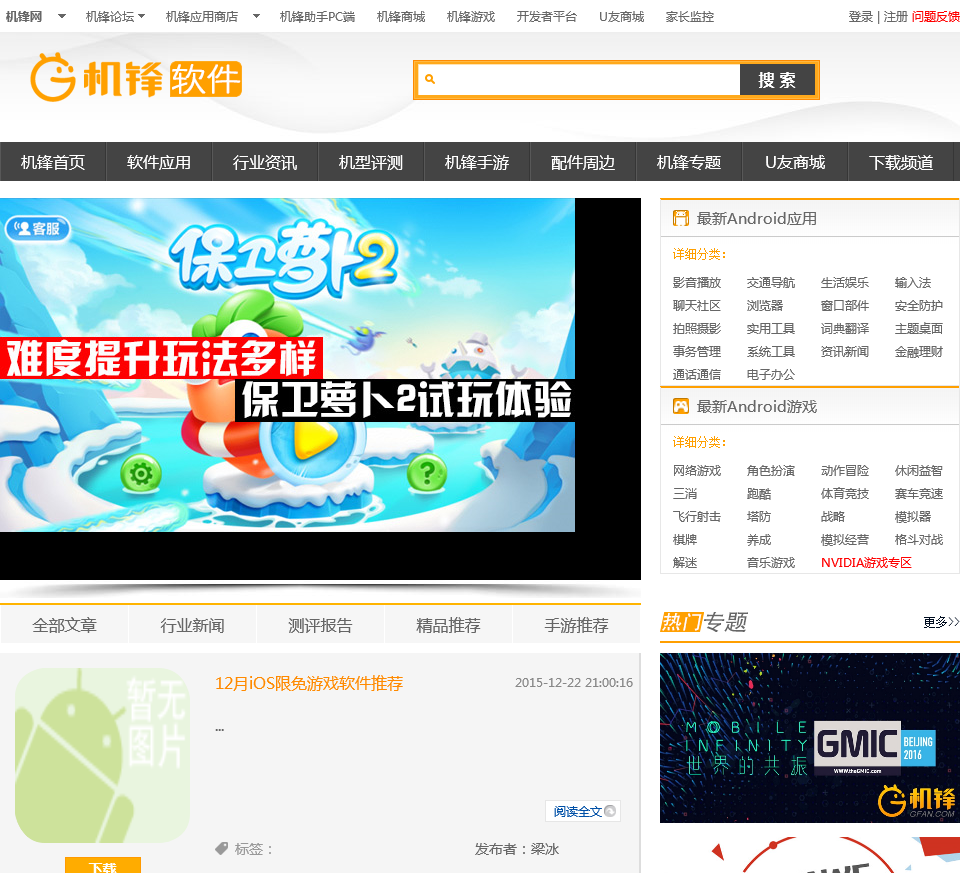This screenshot has width=960, height=873.
Task: Open 机锋手游 in main nav
Action: click(476, 162)
